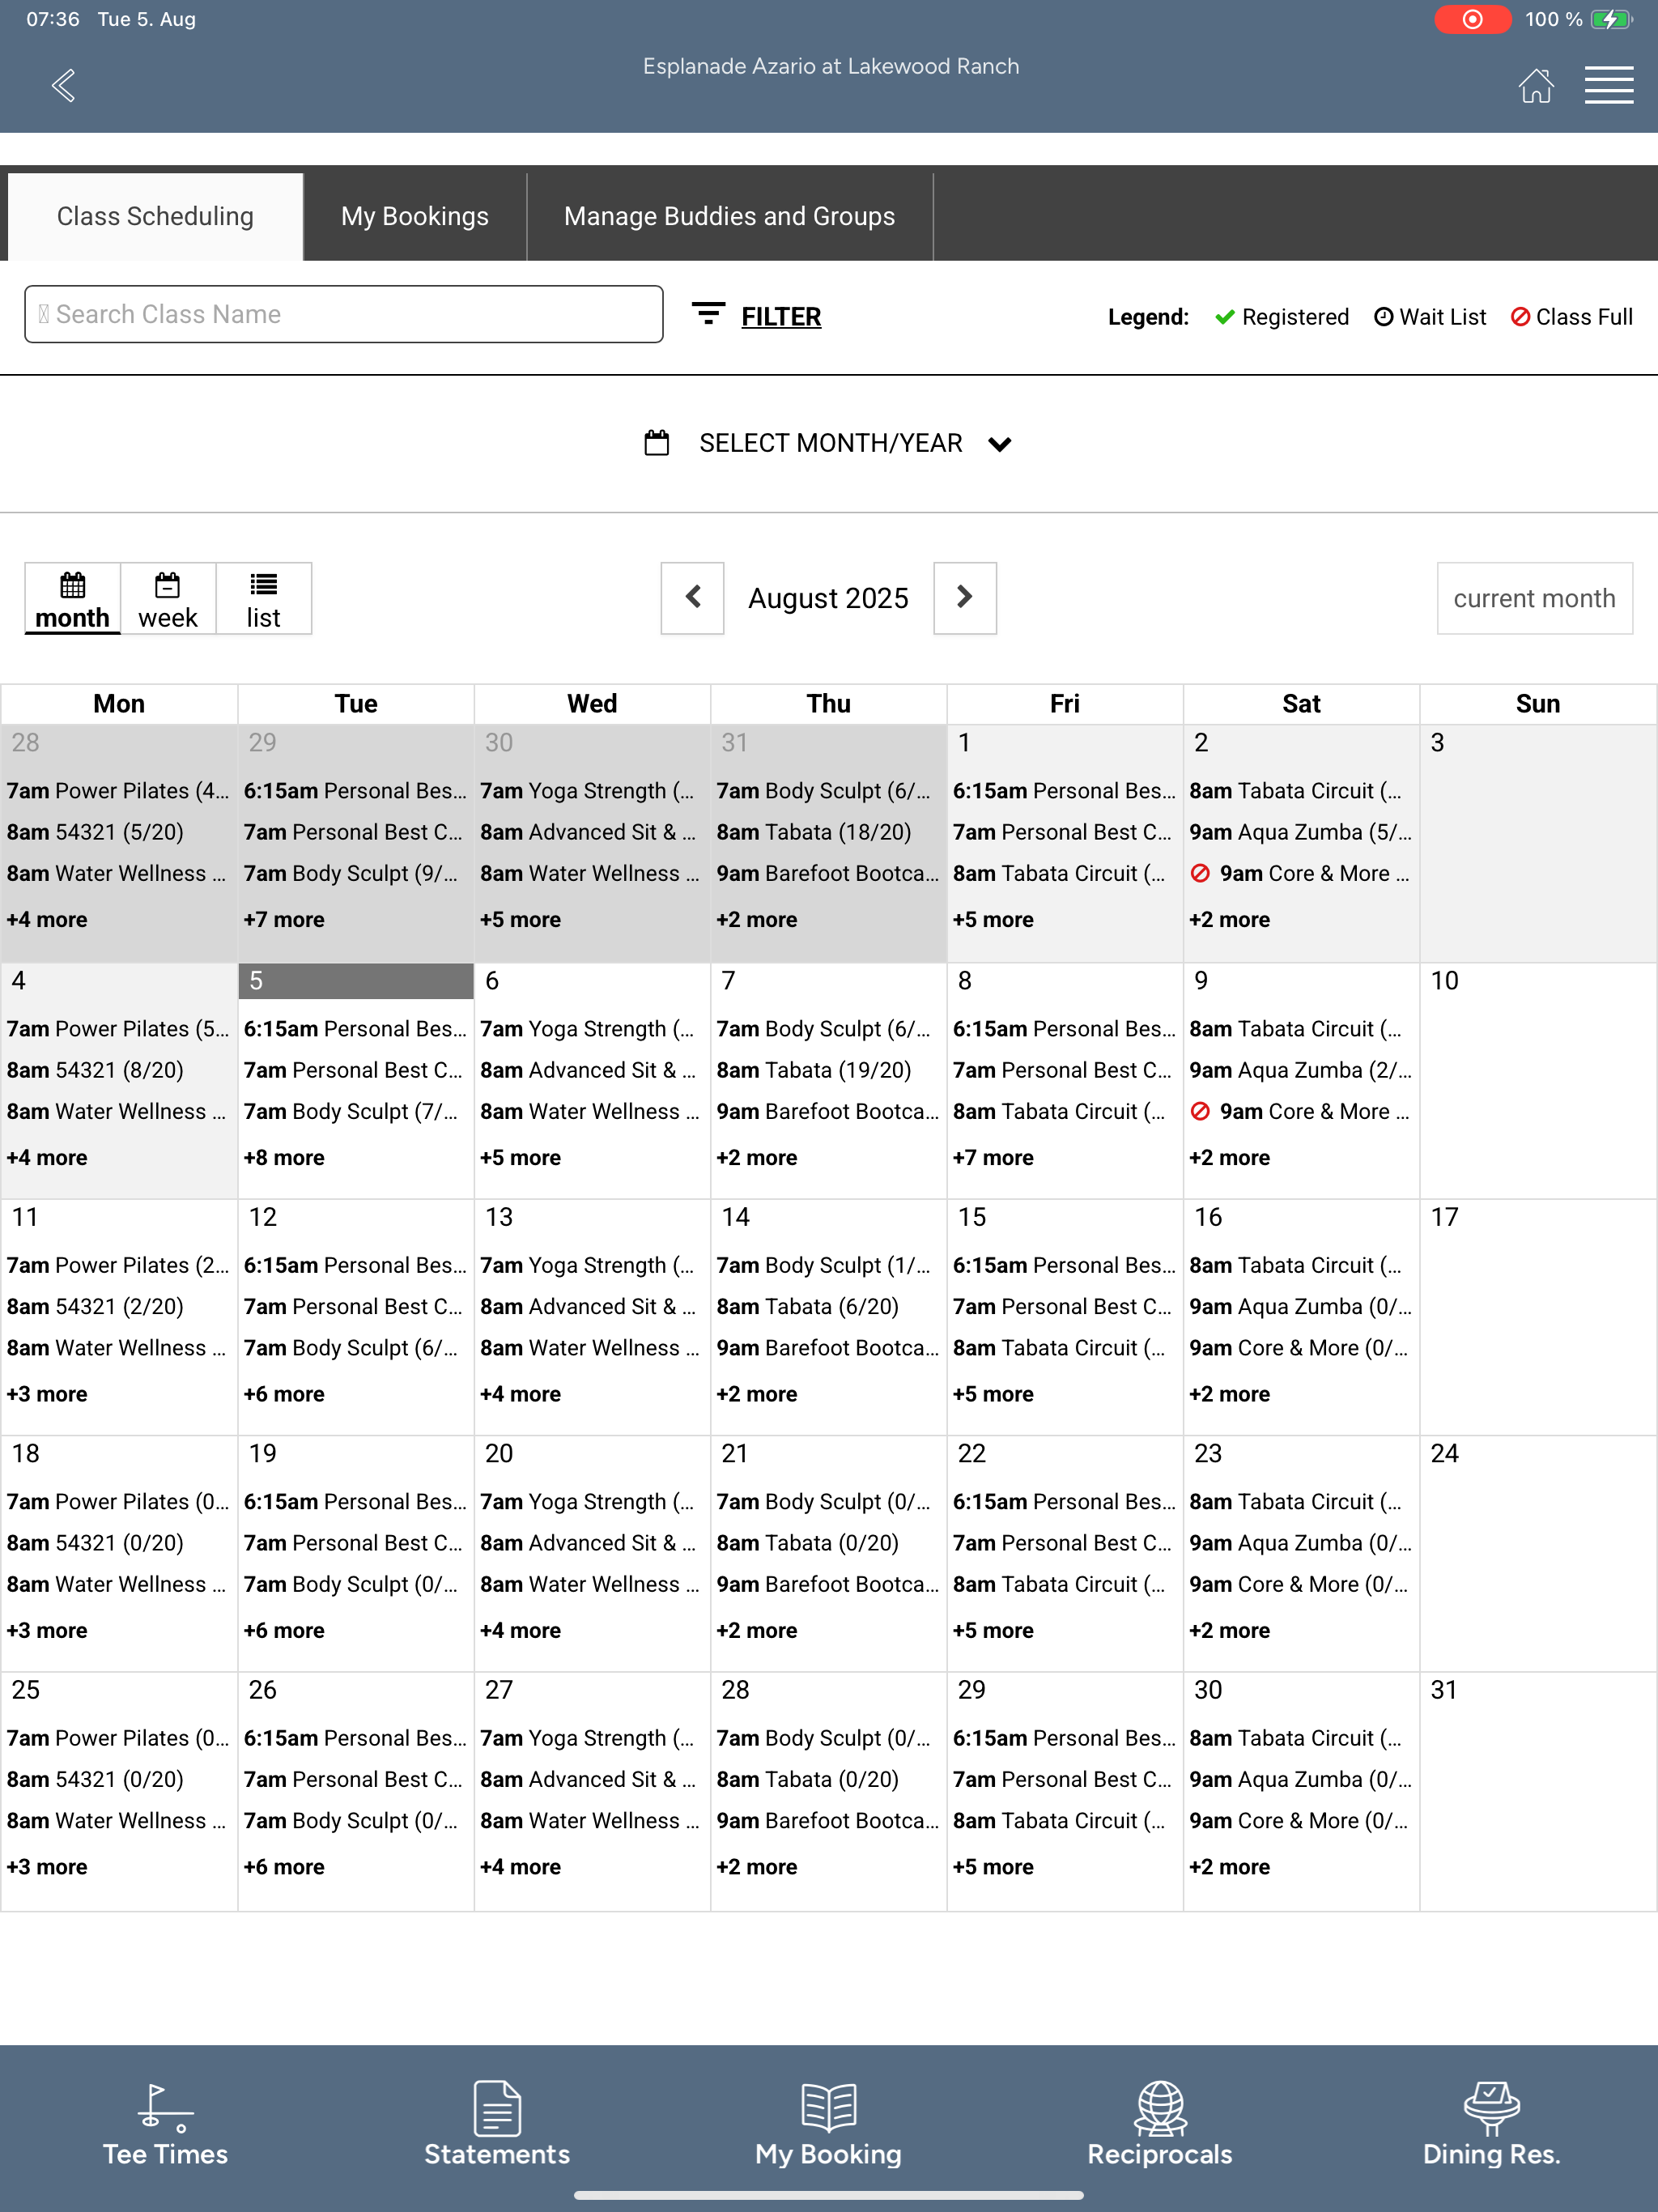Switch to week calendar view
The image size is (1658, 2212).
click(x=168, y=599)
